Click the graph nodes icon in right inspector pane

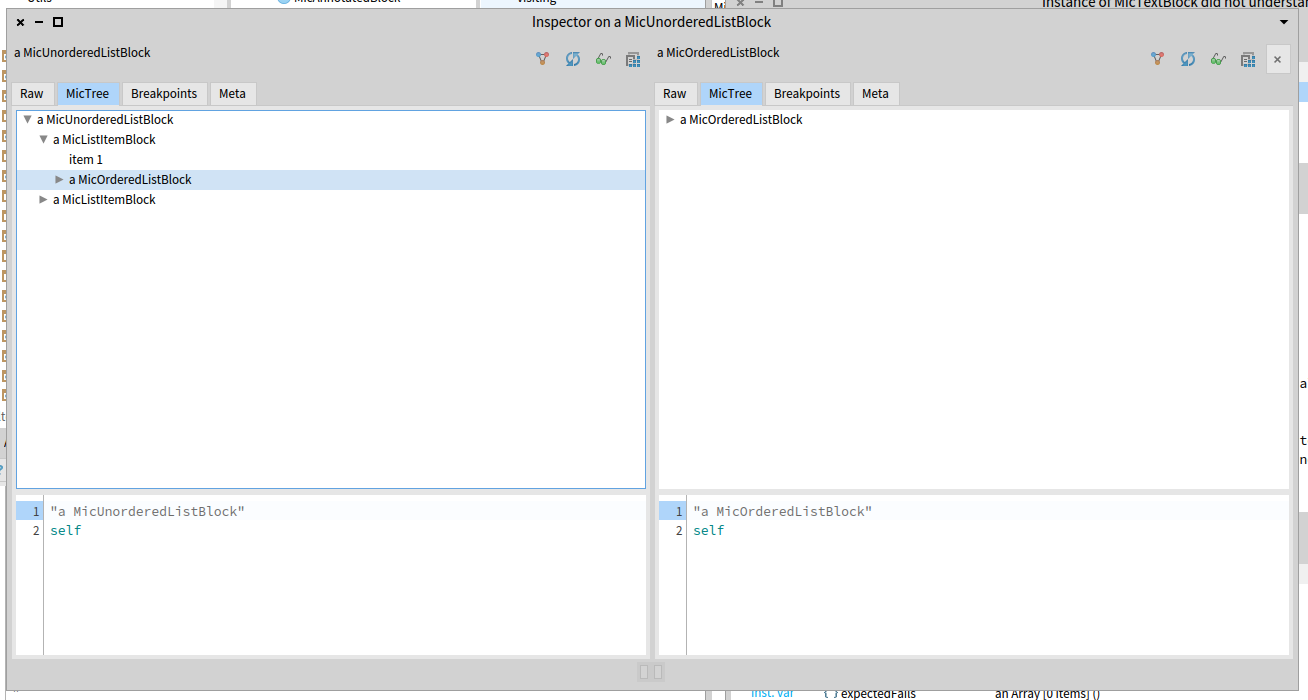click(1157, 59)
